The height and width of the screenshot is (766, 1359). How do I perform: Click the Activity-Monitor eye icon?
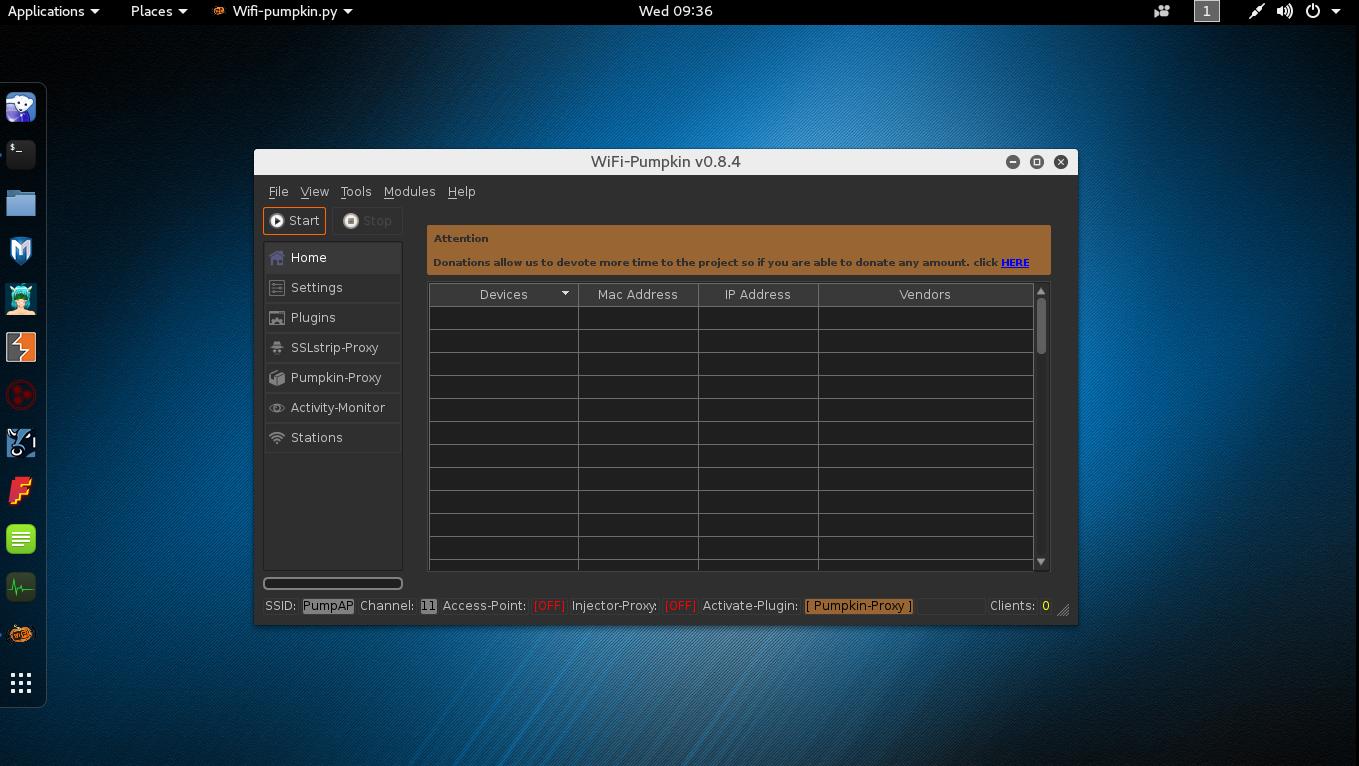(x=277, y=407)
